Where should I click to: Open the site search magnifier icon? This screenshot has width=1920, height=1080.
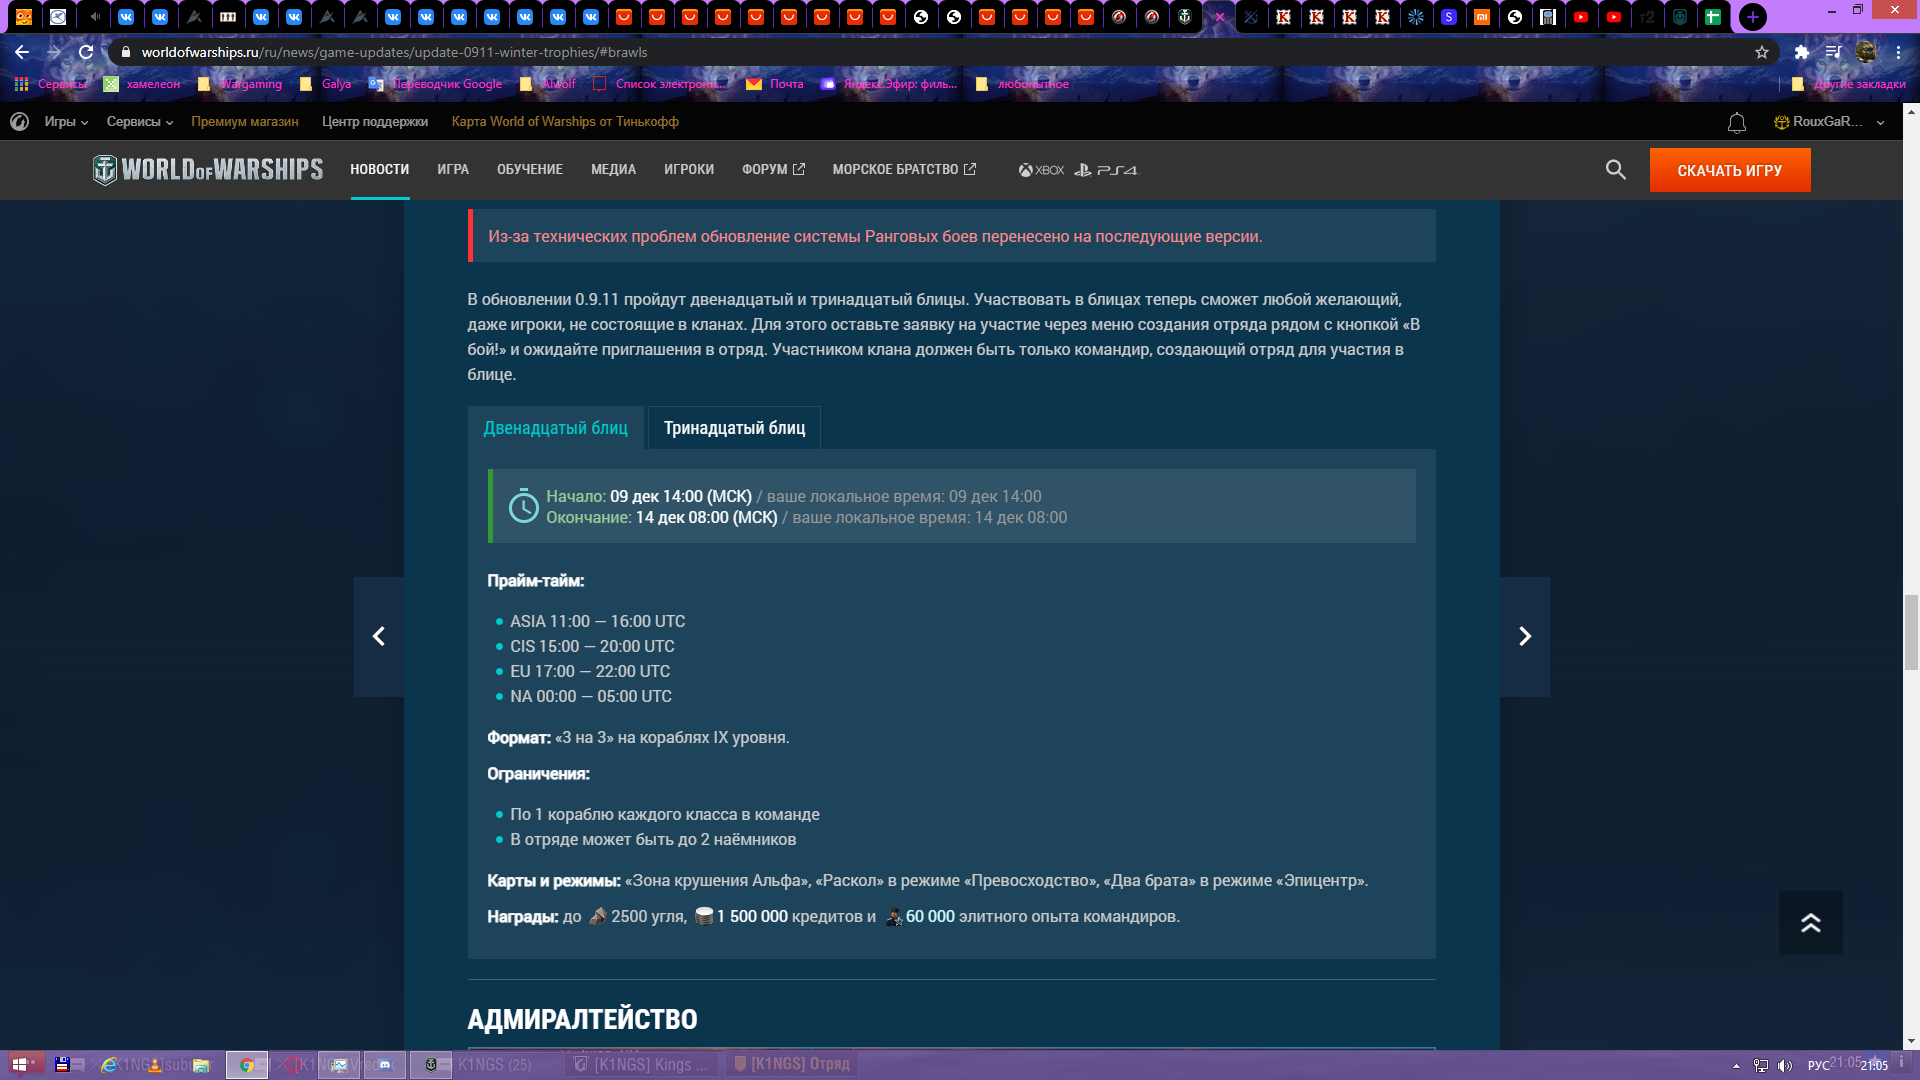tap(1615, 170)
